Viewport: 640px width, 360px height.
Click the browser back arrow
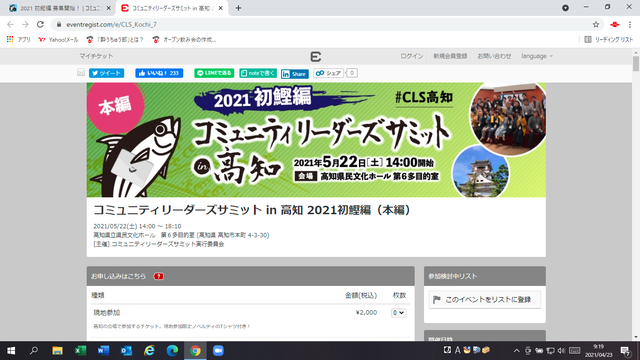10,24
